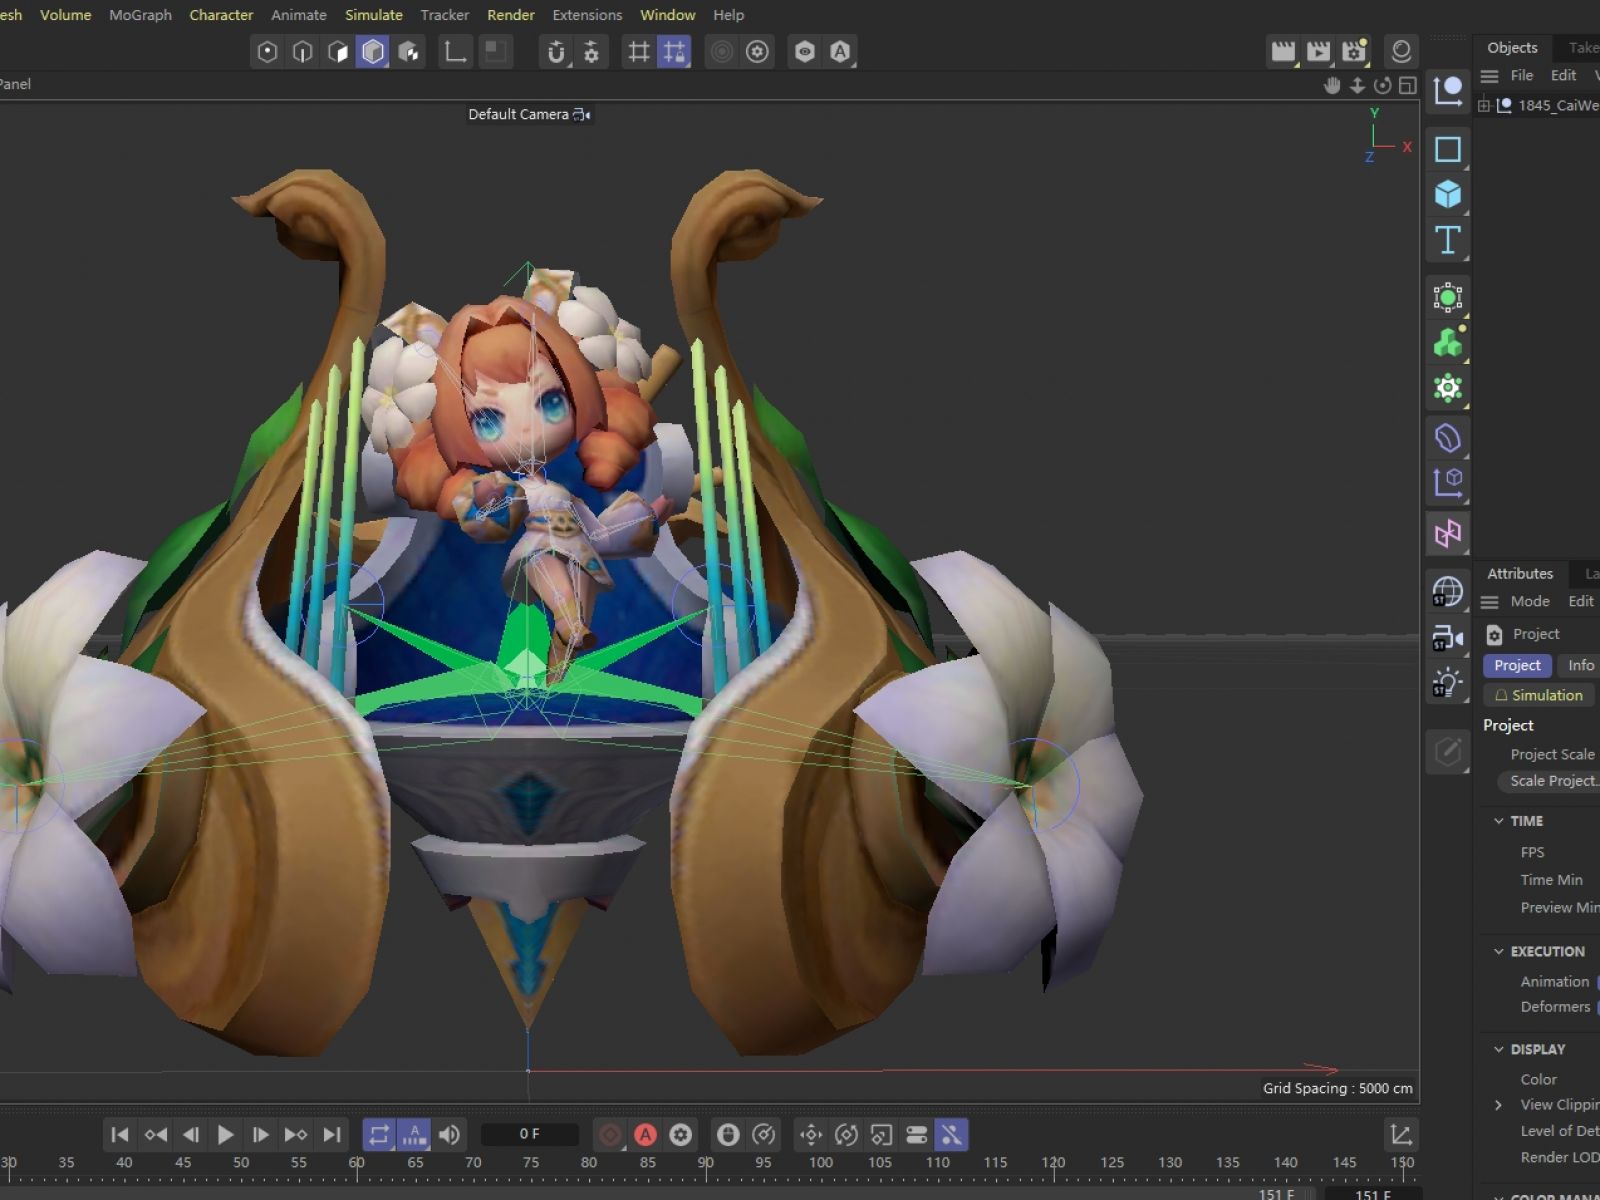Open the Attributes panel hamburger menu
The image size is (1600, 1200).
pyautogui.click(x=1490, y=602)
